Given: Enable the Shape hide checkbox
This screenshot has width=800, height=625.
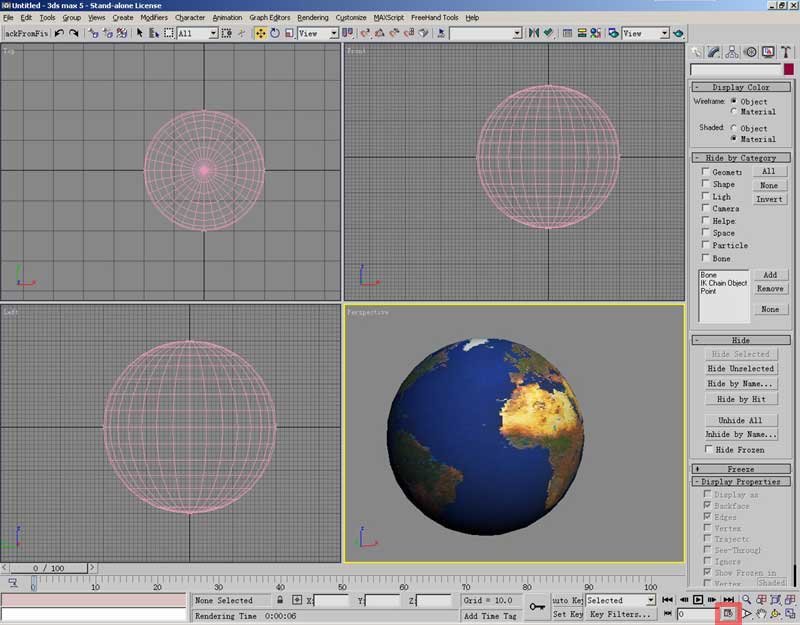Looking at the screenshot, I should click(x=705, y=185).
